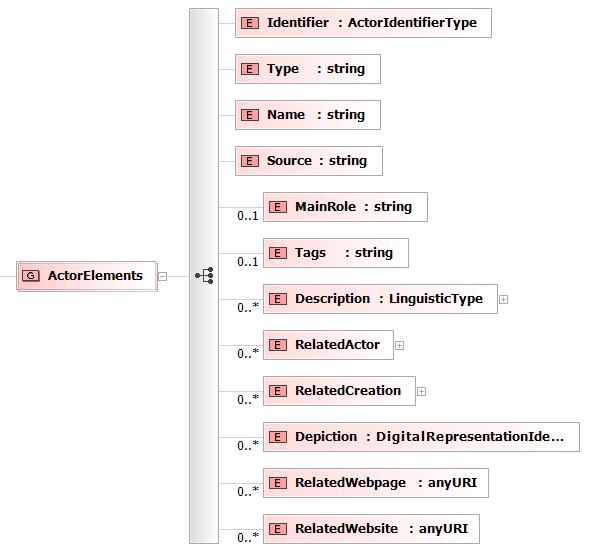596x552 pixels.
Task: Click the sequence compositor icon
Action: click(204, 276)
